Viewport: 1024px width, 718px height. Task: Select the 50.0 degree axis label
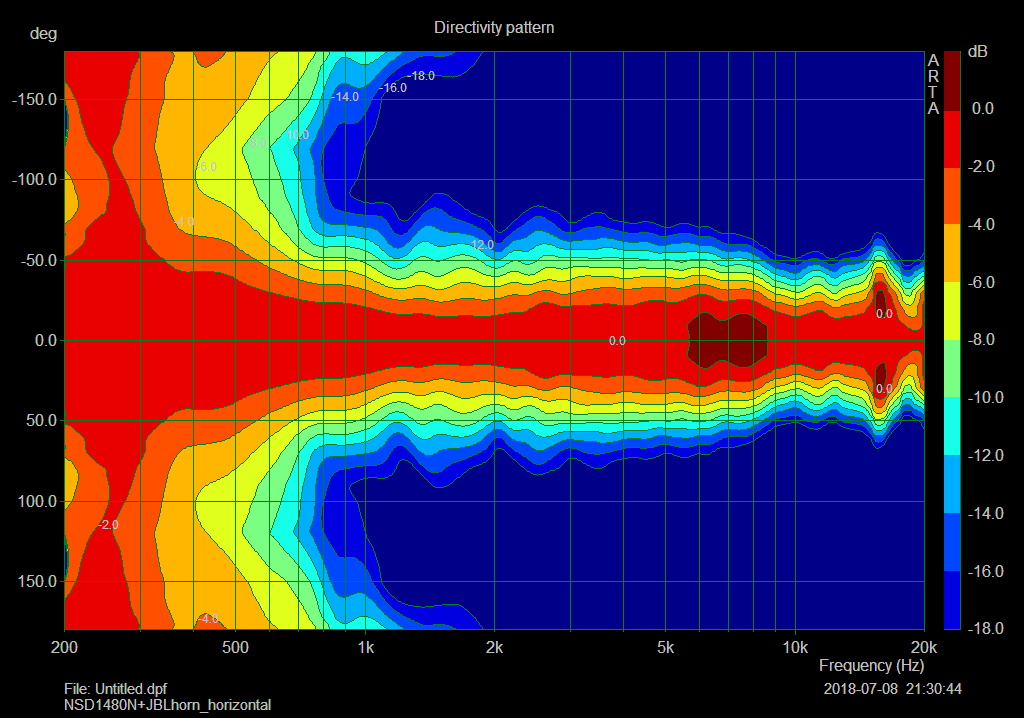click(x=42, y=420)
